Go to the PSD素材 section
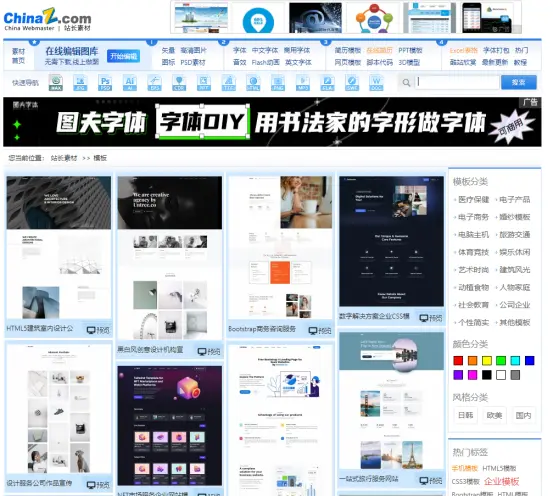 (x=193, y=62)
